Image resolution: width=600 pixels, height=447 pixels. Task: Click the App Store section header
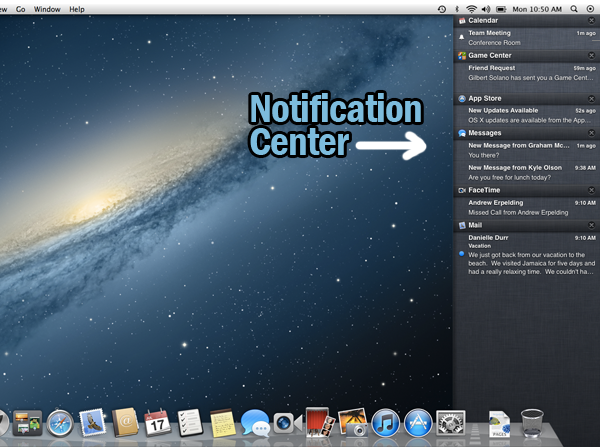click(x=527, y=99)
